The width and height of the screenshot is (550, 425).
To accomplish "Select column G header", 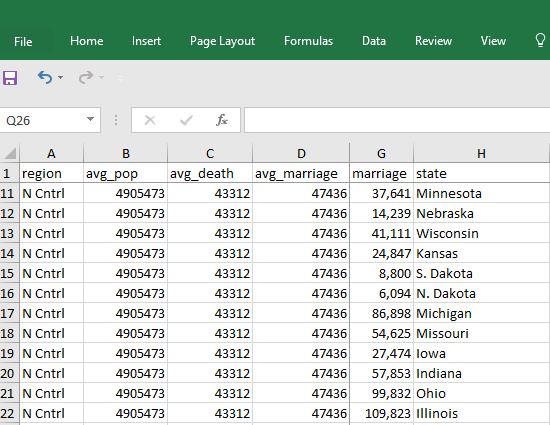I will click(381, 153).
